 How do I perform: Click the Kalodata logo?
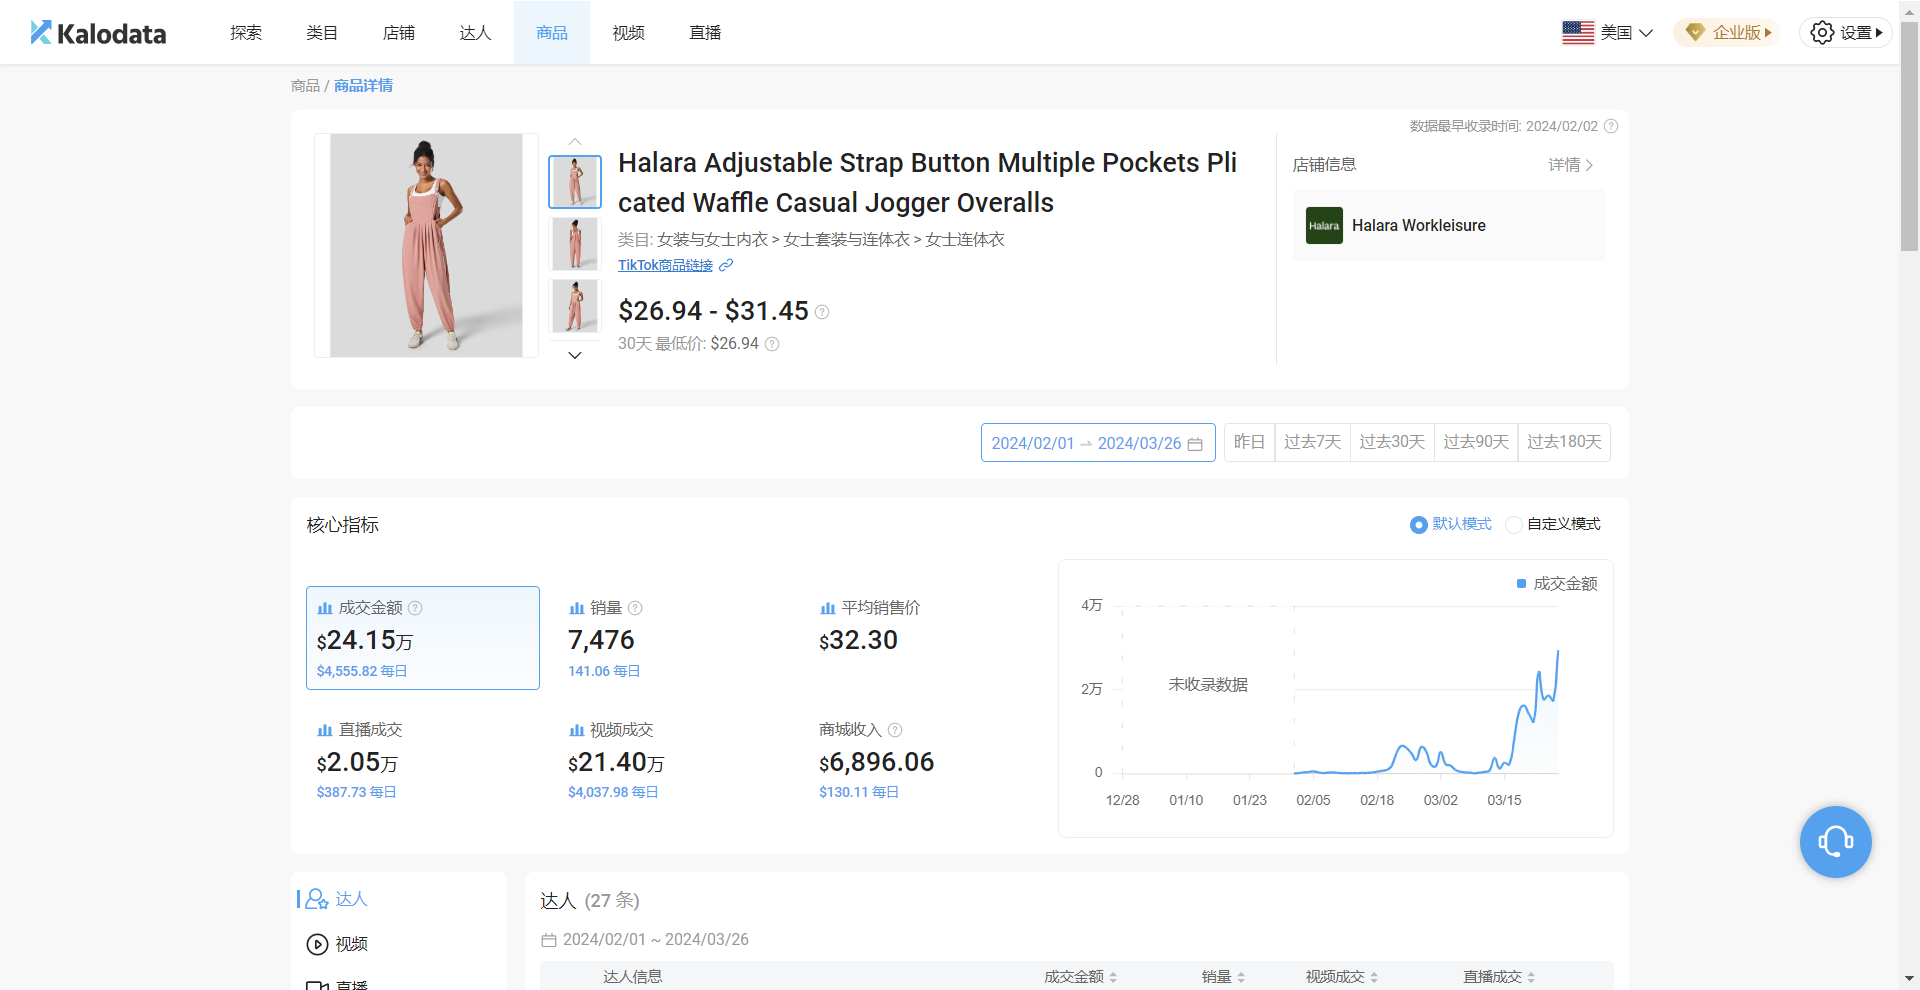point(98,33)
